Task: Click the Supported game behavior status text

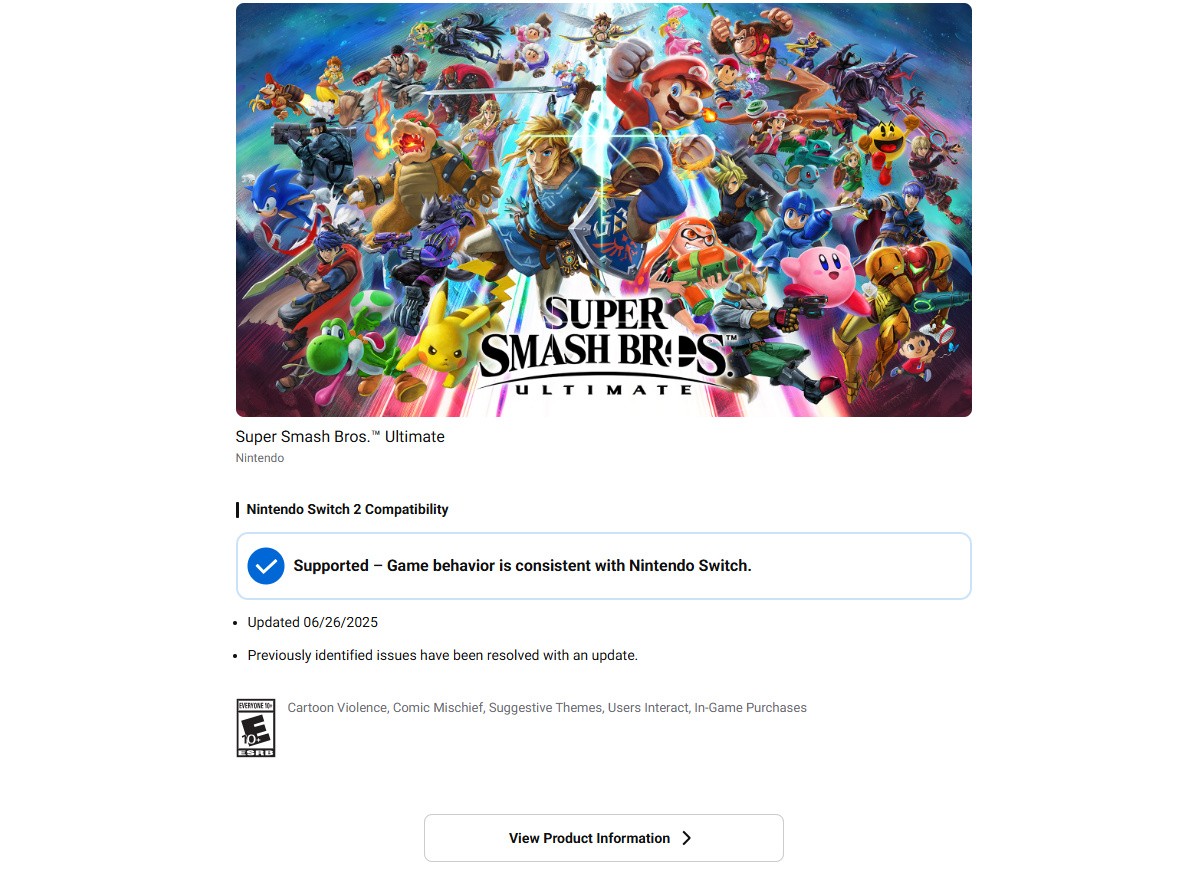Action: pos(522,565)
